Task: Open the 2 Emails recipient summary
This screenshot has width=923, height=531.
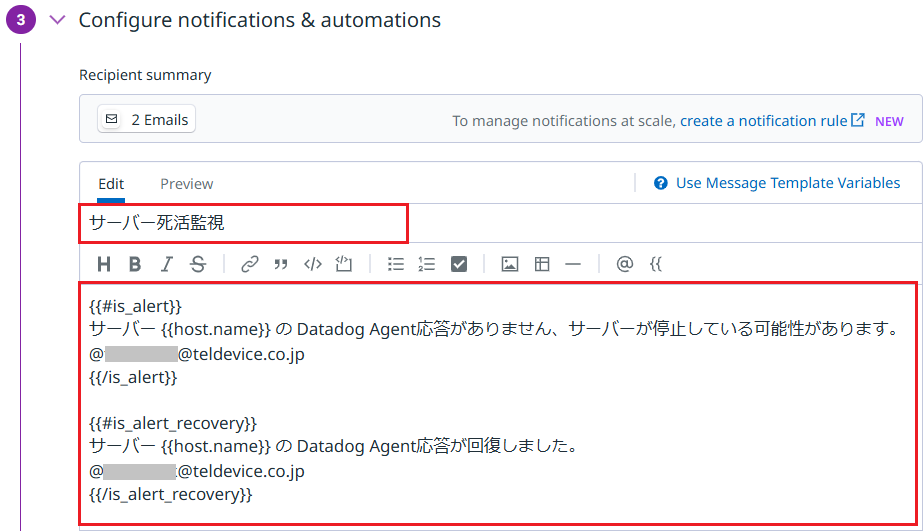Action: (147, 120)
